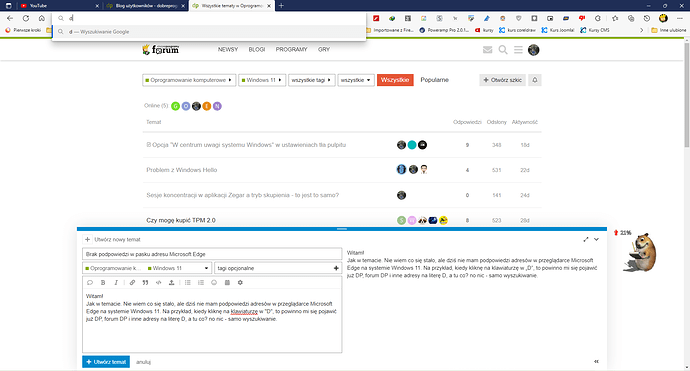Expand the Oprogramowanie komputerowe category dropdown
Image resolution: width=690 pixels, height=371 pixels.
189,80
